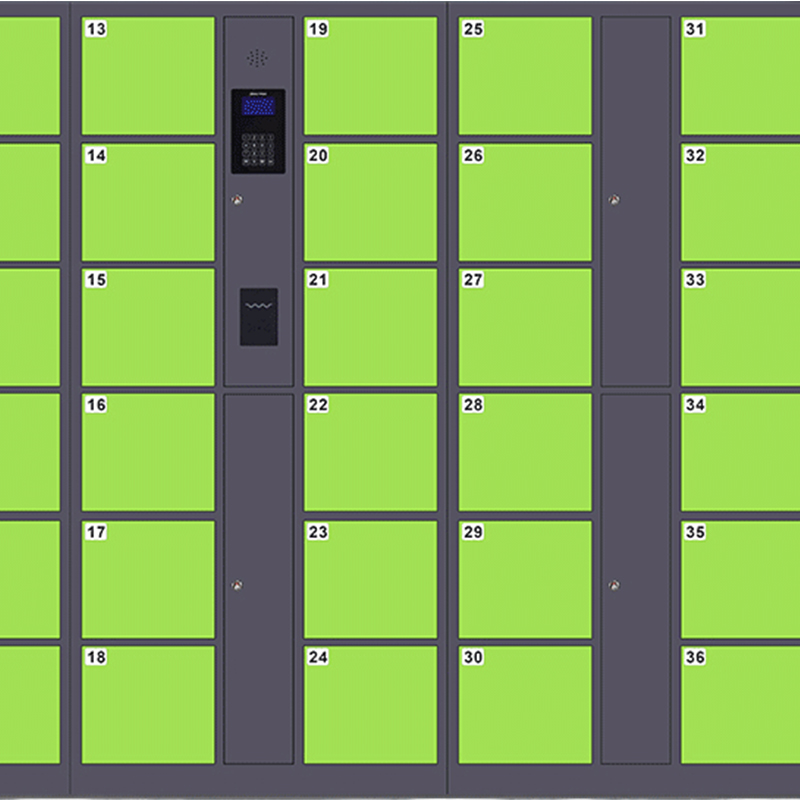Click the keyhole beside locker 26
The image size is (800, 800).
click(x=614, y=200)
